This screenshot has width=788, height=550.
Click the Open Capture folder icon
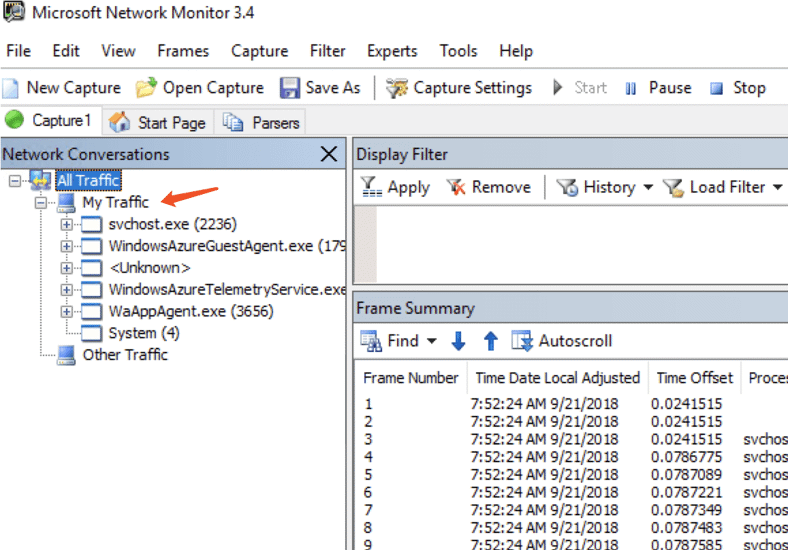[x=146, y=88]
